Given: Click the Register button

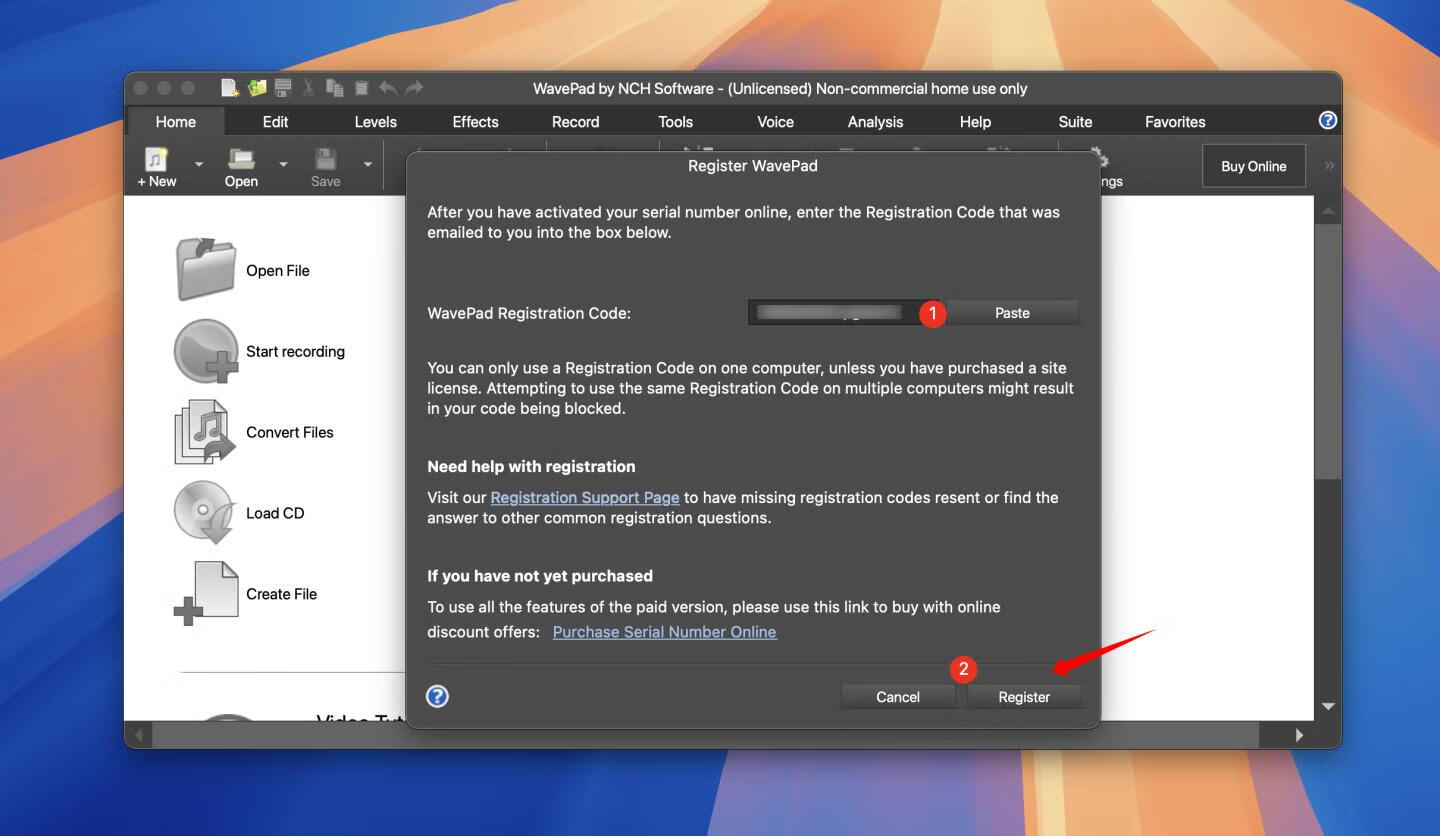Looking at the screenshot, I should (x=1024, y=697).
